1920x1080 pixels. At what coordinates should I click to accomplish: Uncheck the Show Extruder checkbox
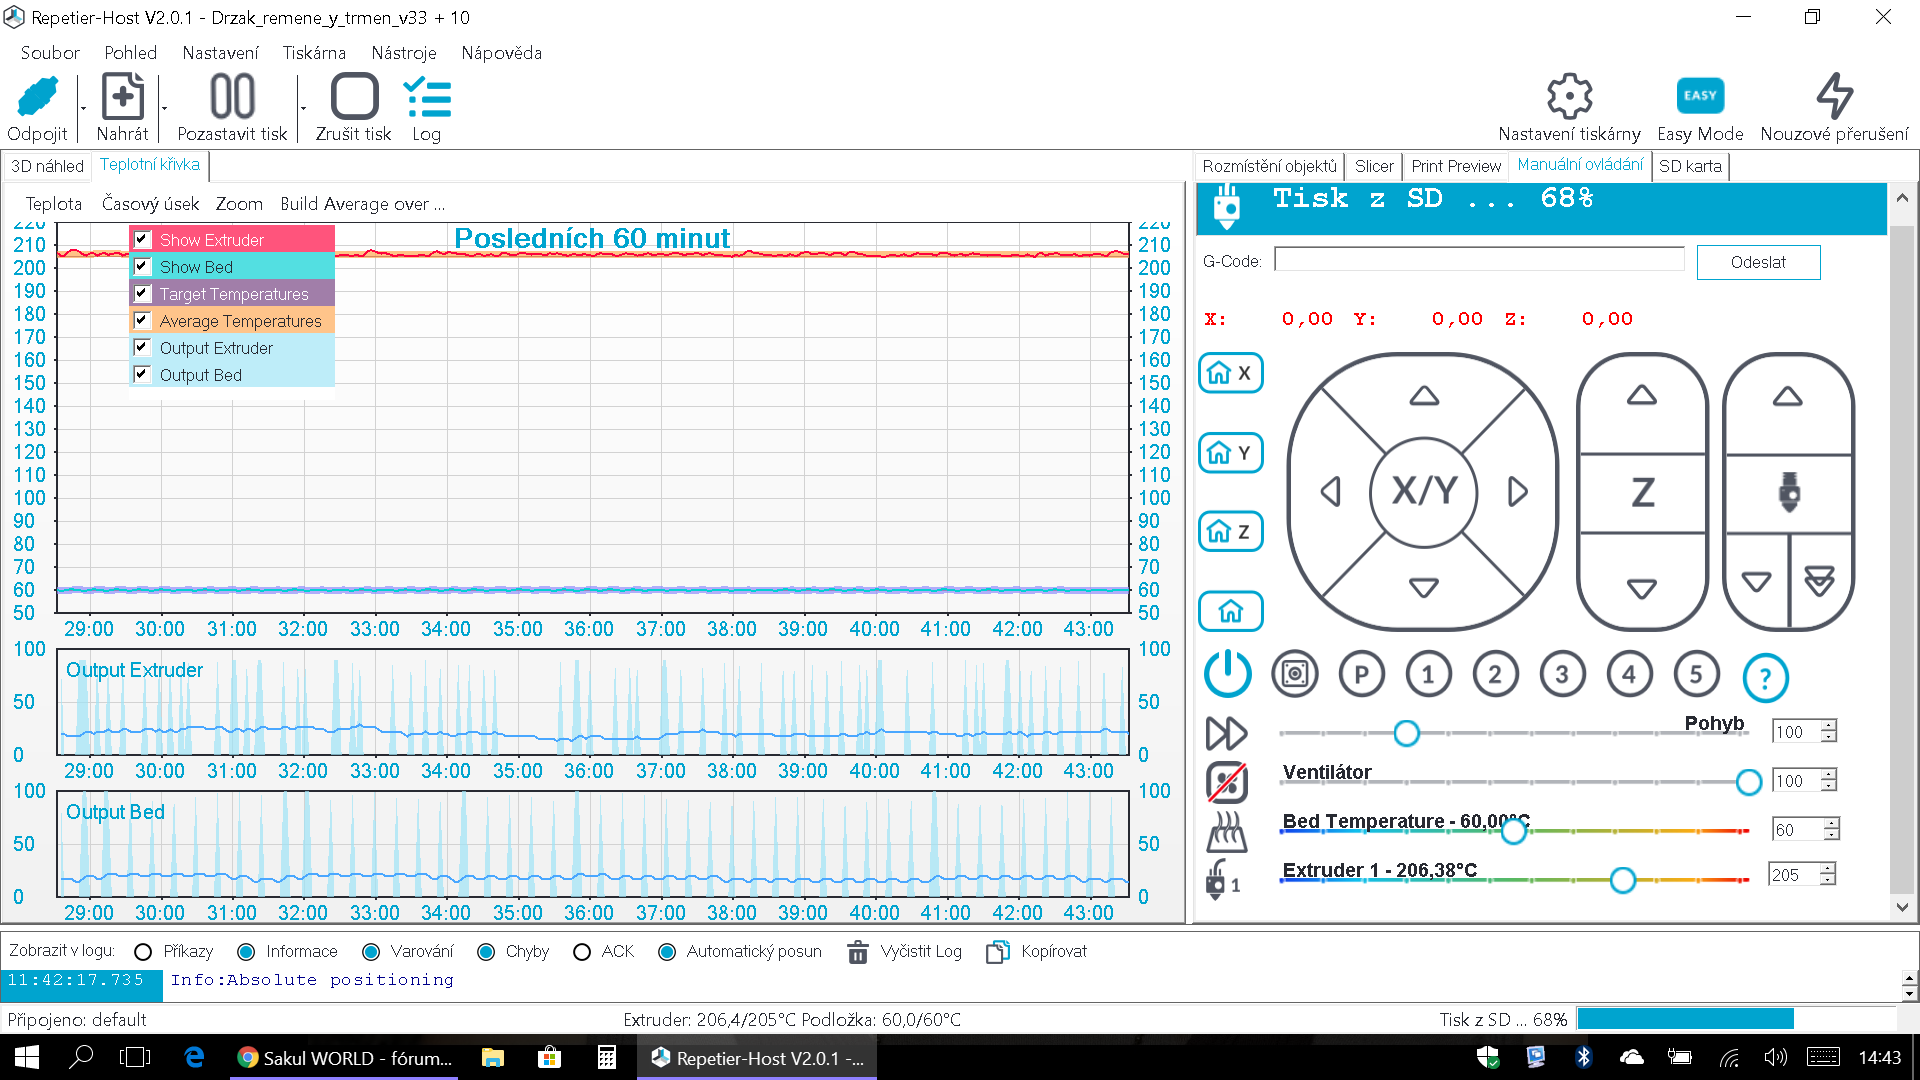click(x=142, y=240)
